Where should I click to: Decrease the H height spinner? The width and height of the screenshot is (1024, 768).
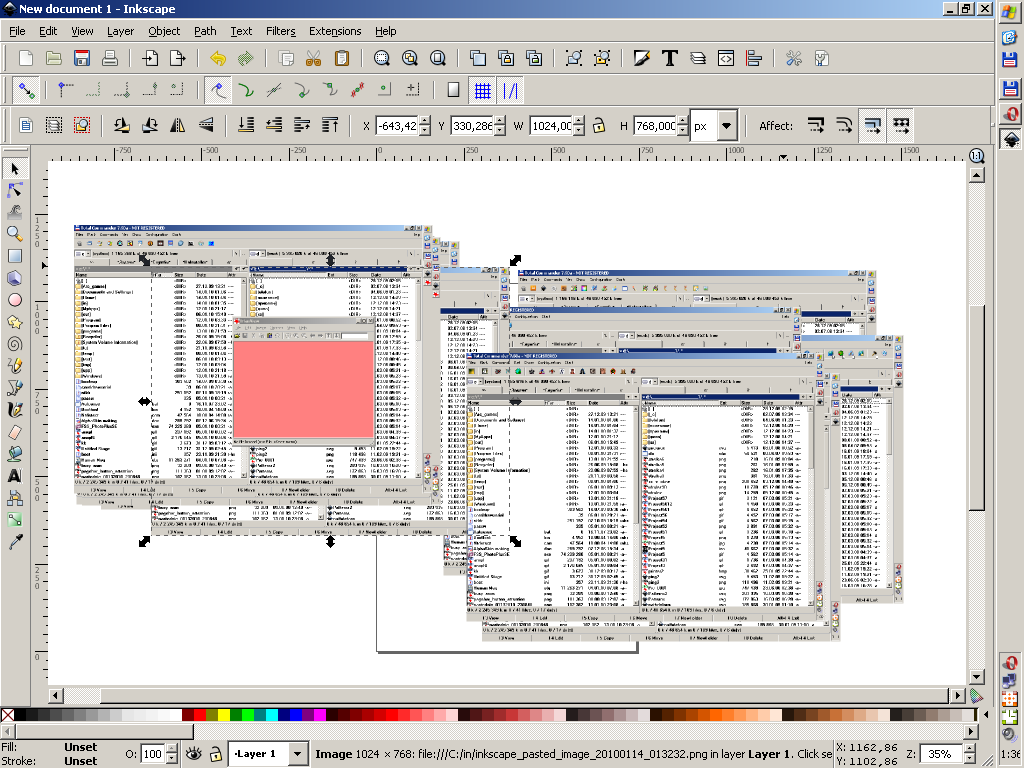(683, 130)
